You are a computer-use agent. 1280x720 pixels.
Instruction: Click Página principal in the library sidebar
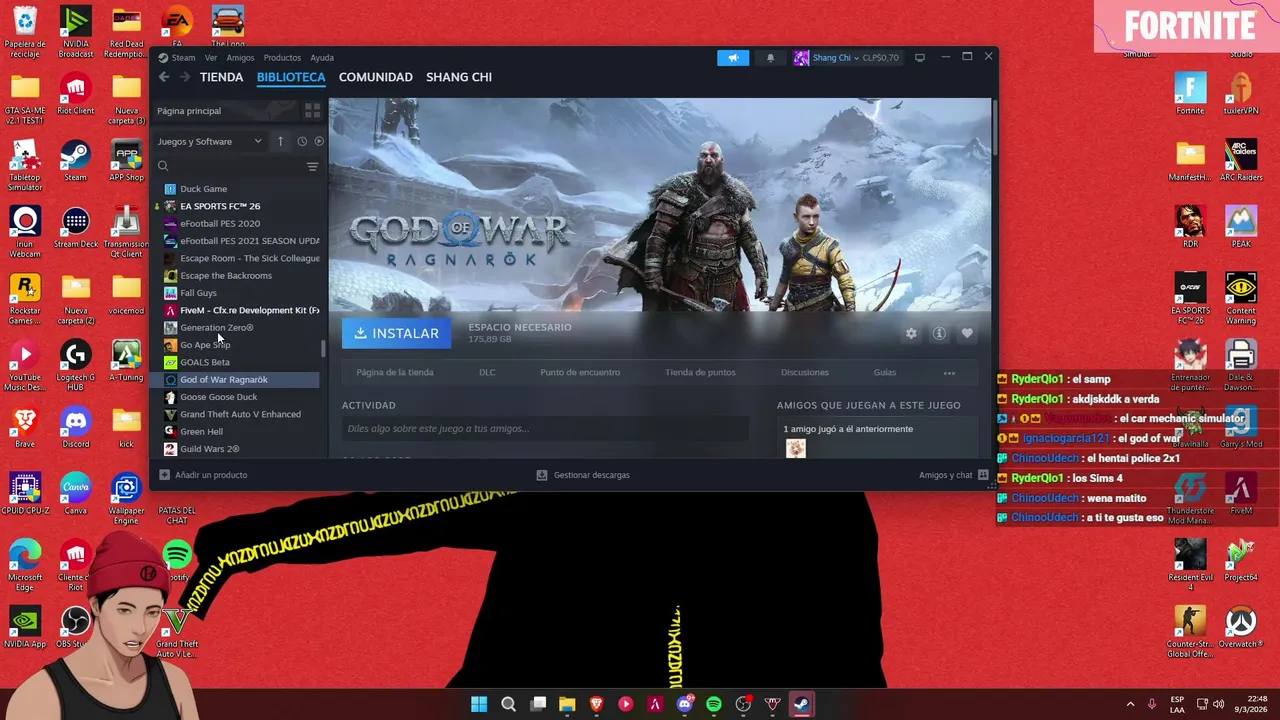[x=189, y=111]
